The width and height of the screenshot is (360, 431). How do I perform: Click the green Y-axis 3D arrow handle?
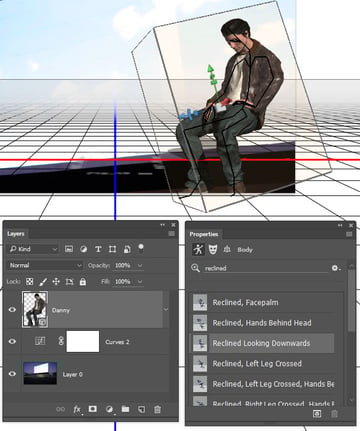pyautogui.click(x=211, y=69)
